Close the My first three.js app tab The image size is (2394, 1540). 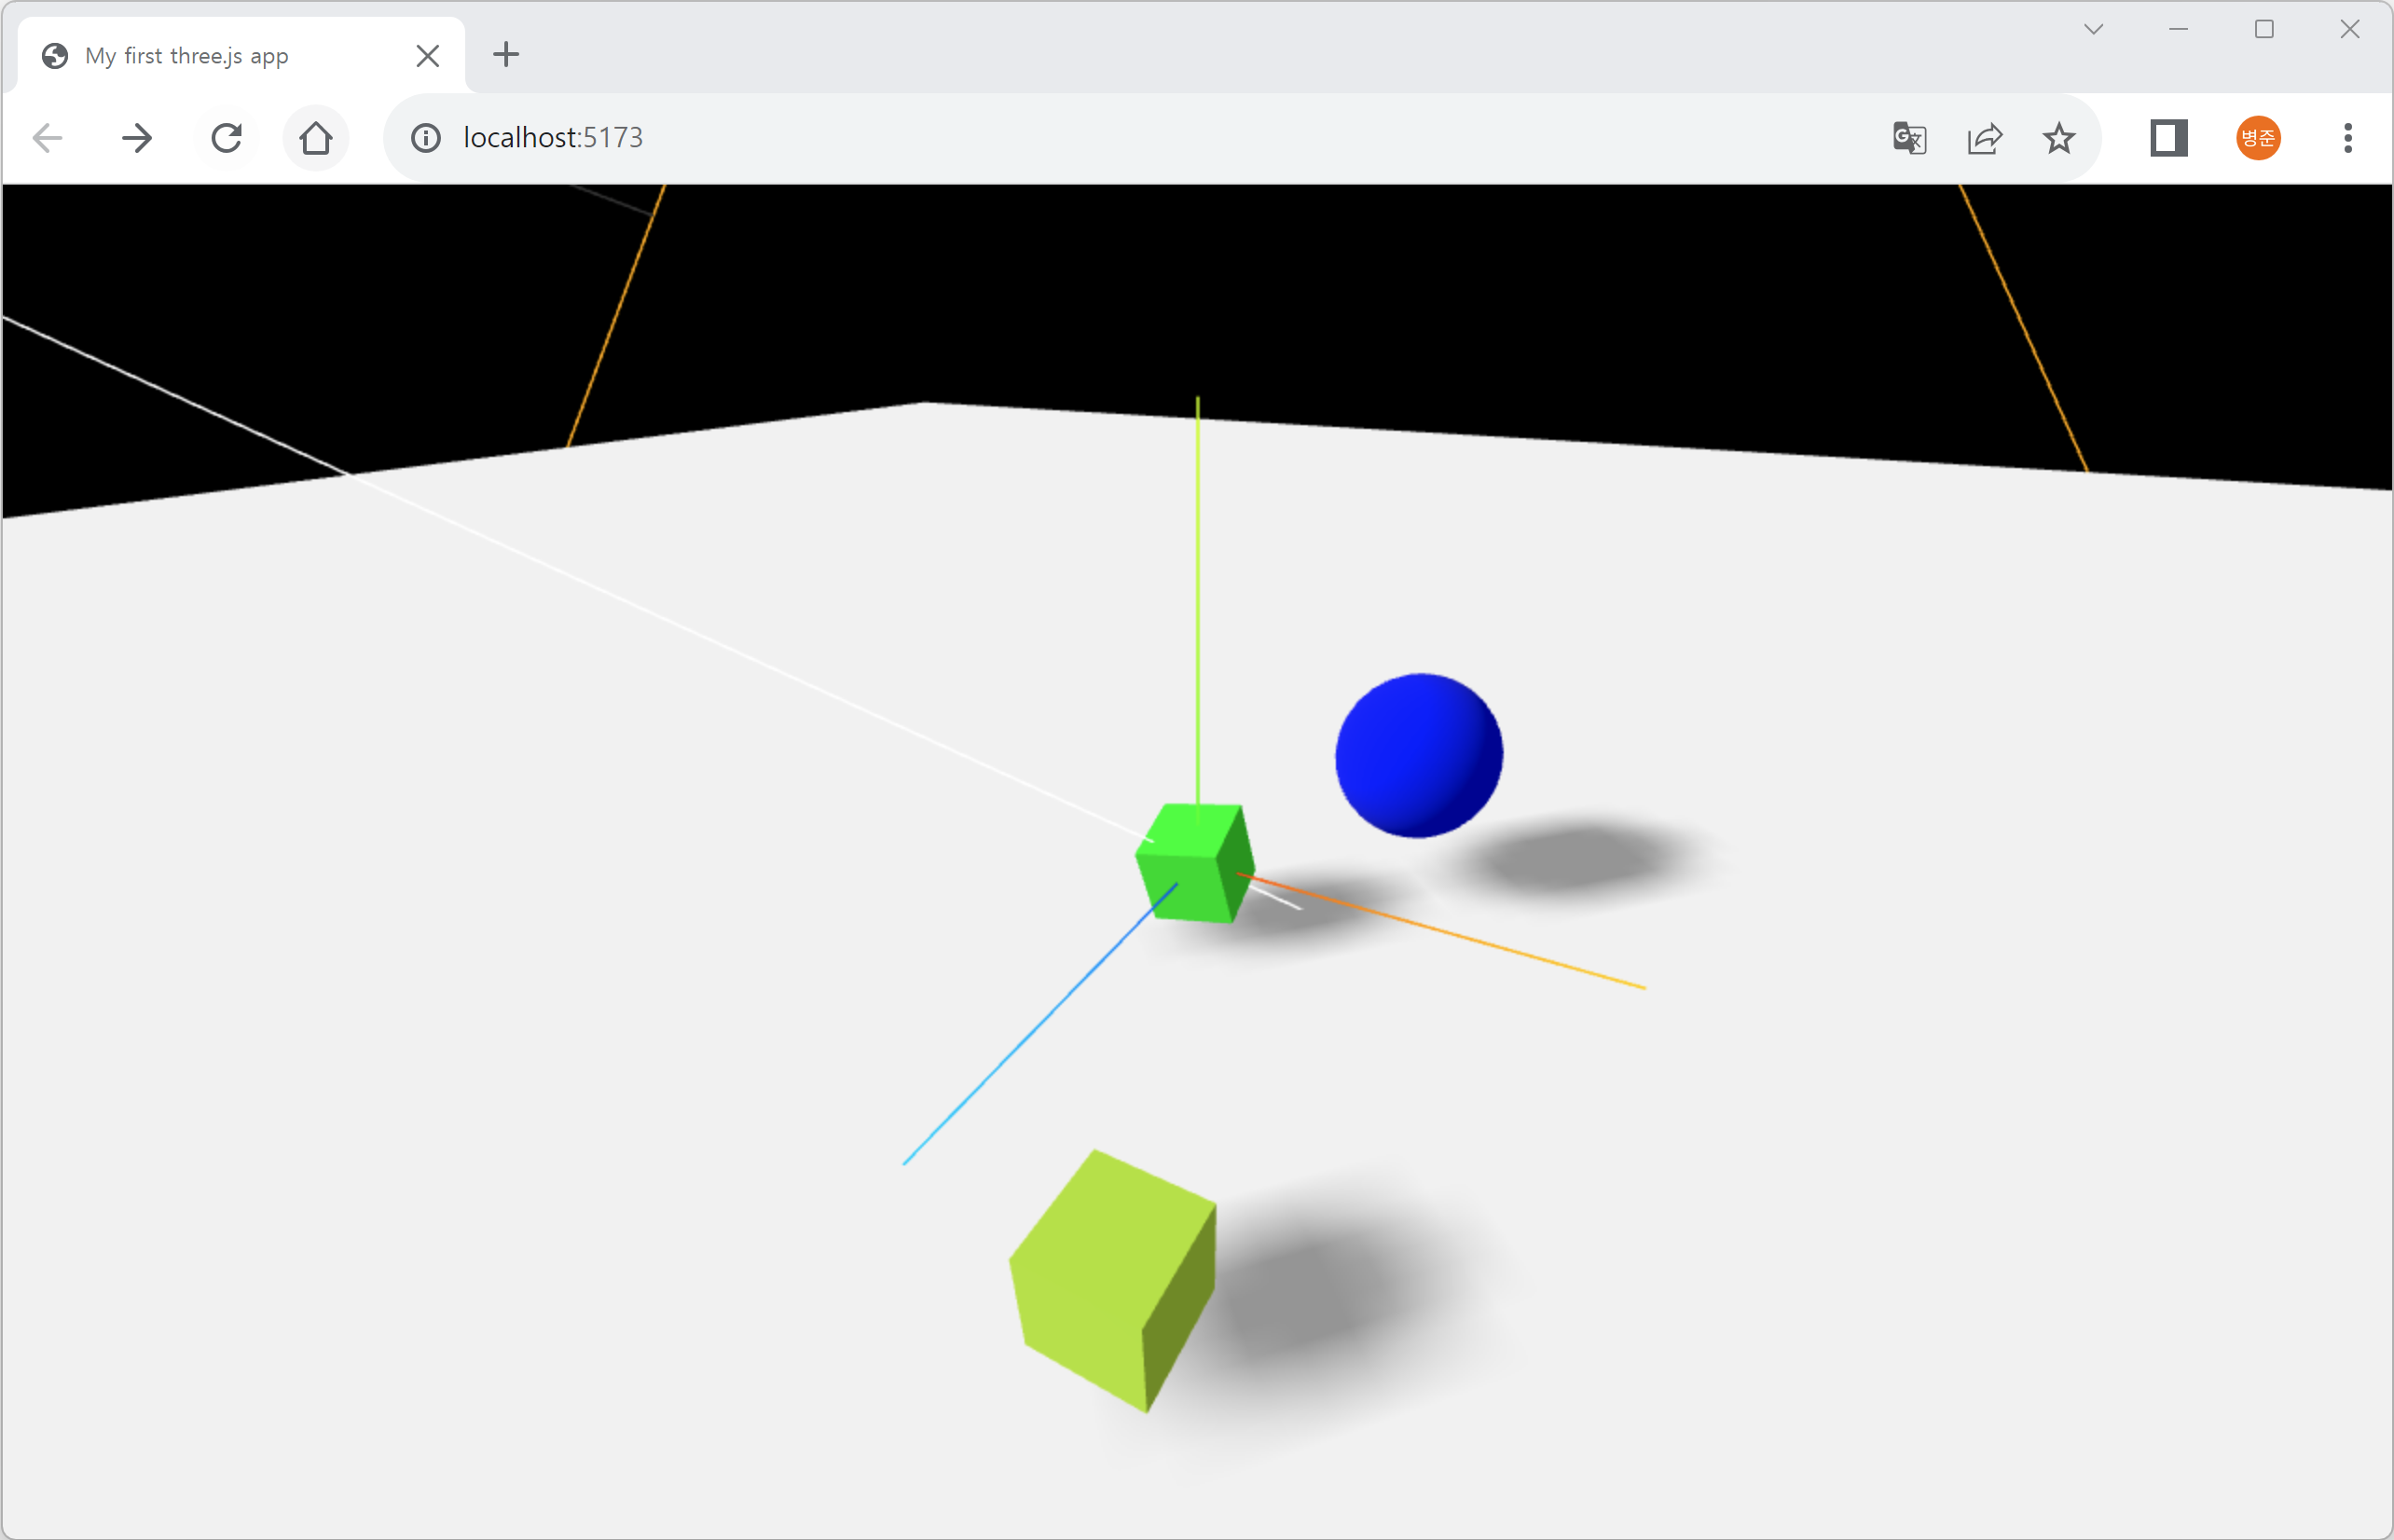point(427,56)
